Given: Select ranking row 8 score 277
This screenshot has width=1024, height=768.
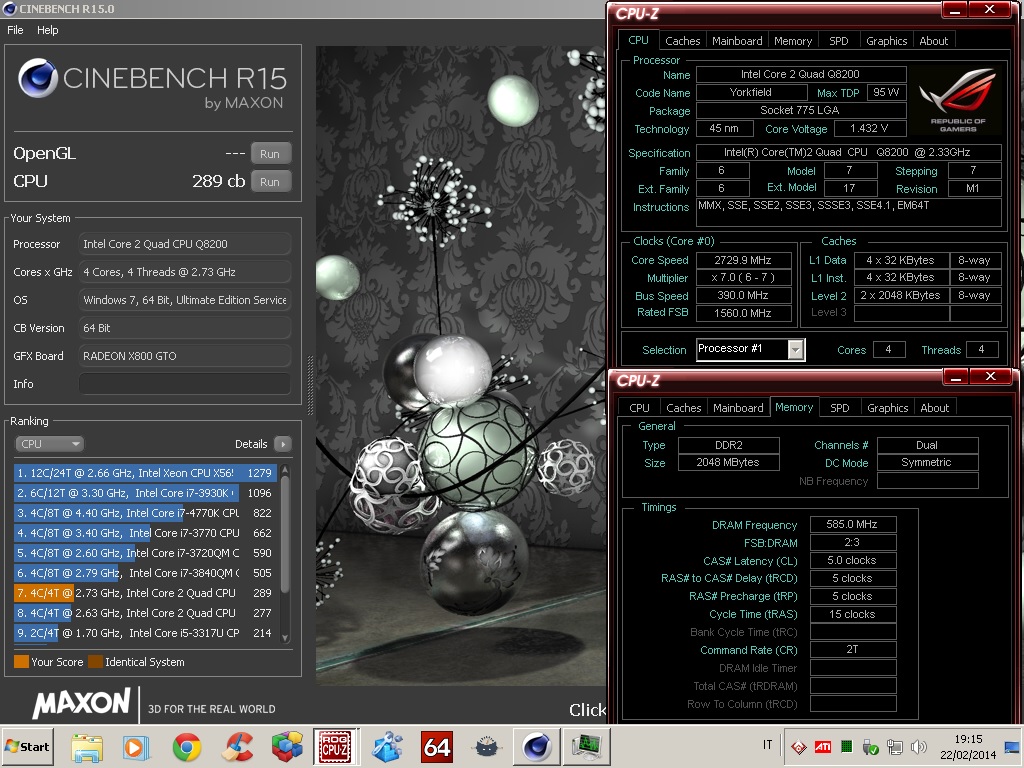Looking at the screenshot, I should 144,613.
